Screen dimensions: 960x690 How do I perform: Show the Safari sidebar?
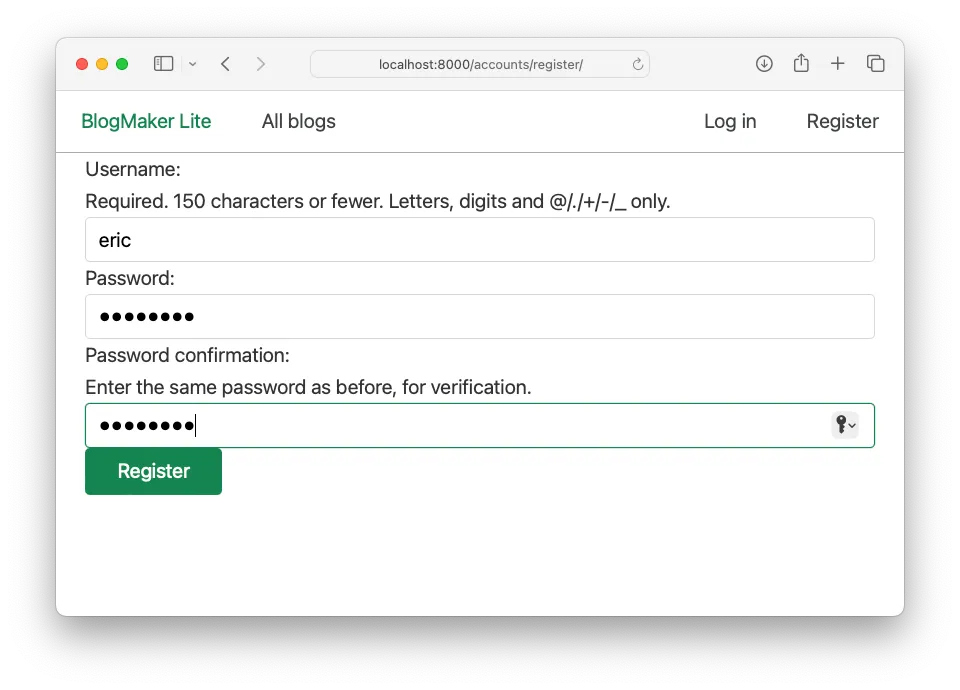(x=163, y=64)
